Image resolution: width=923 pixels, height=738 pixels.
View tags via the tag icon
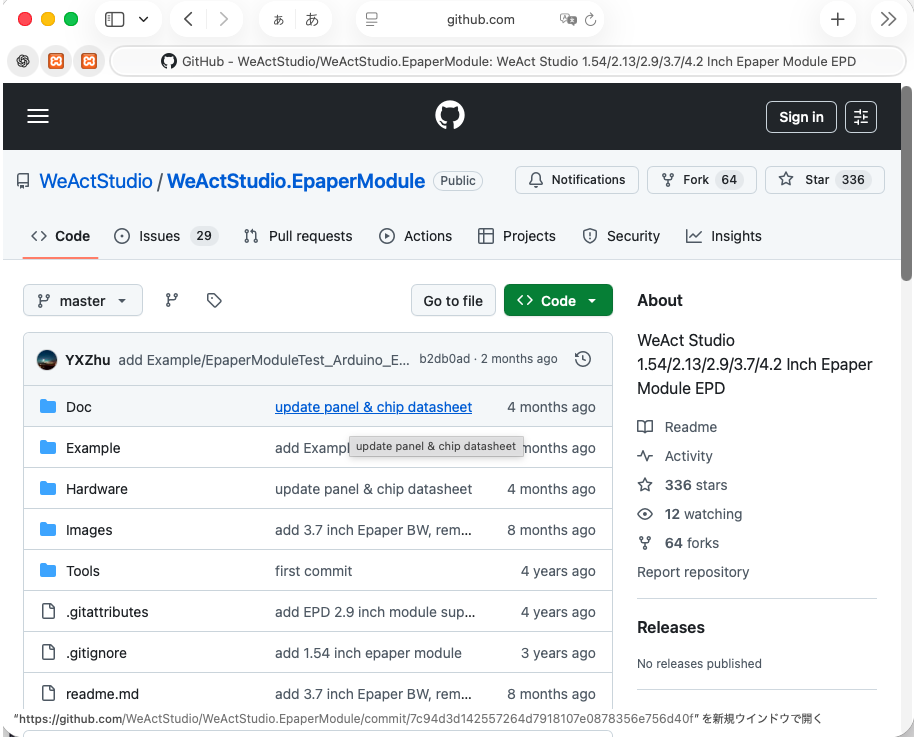click(214, 300)
